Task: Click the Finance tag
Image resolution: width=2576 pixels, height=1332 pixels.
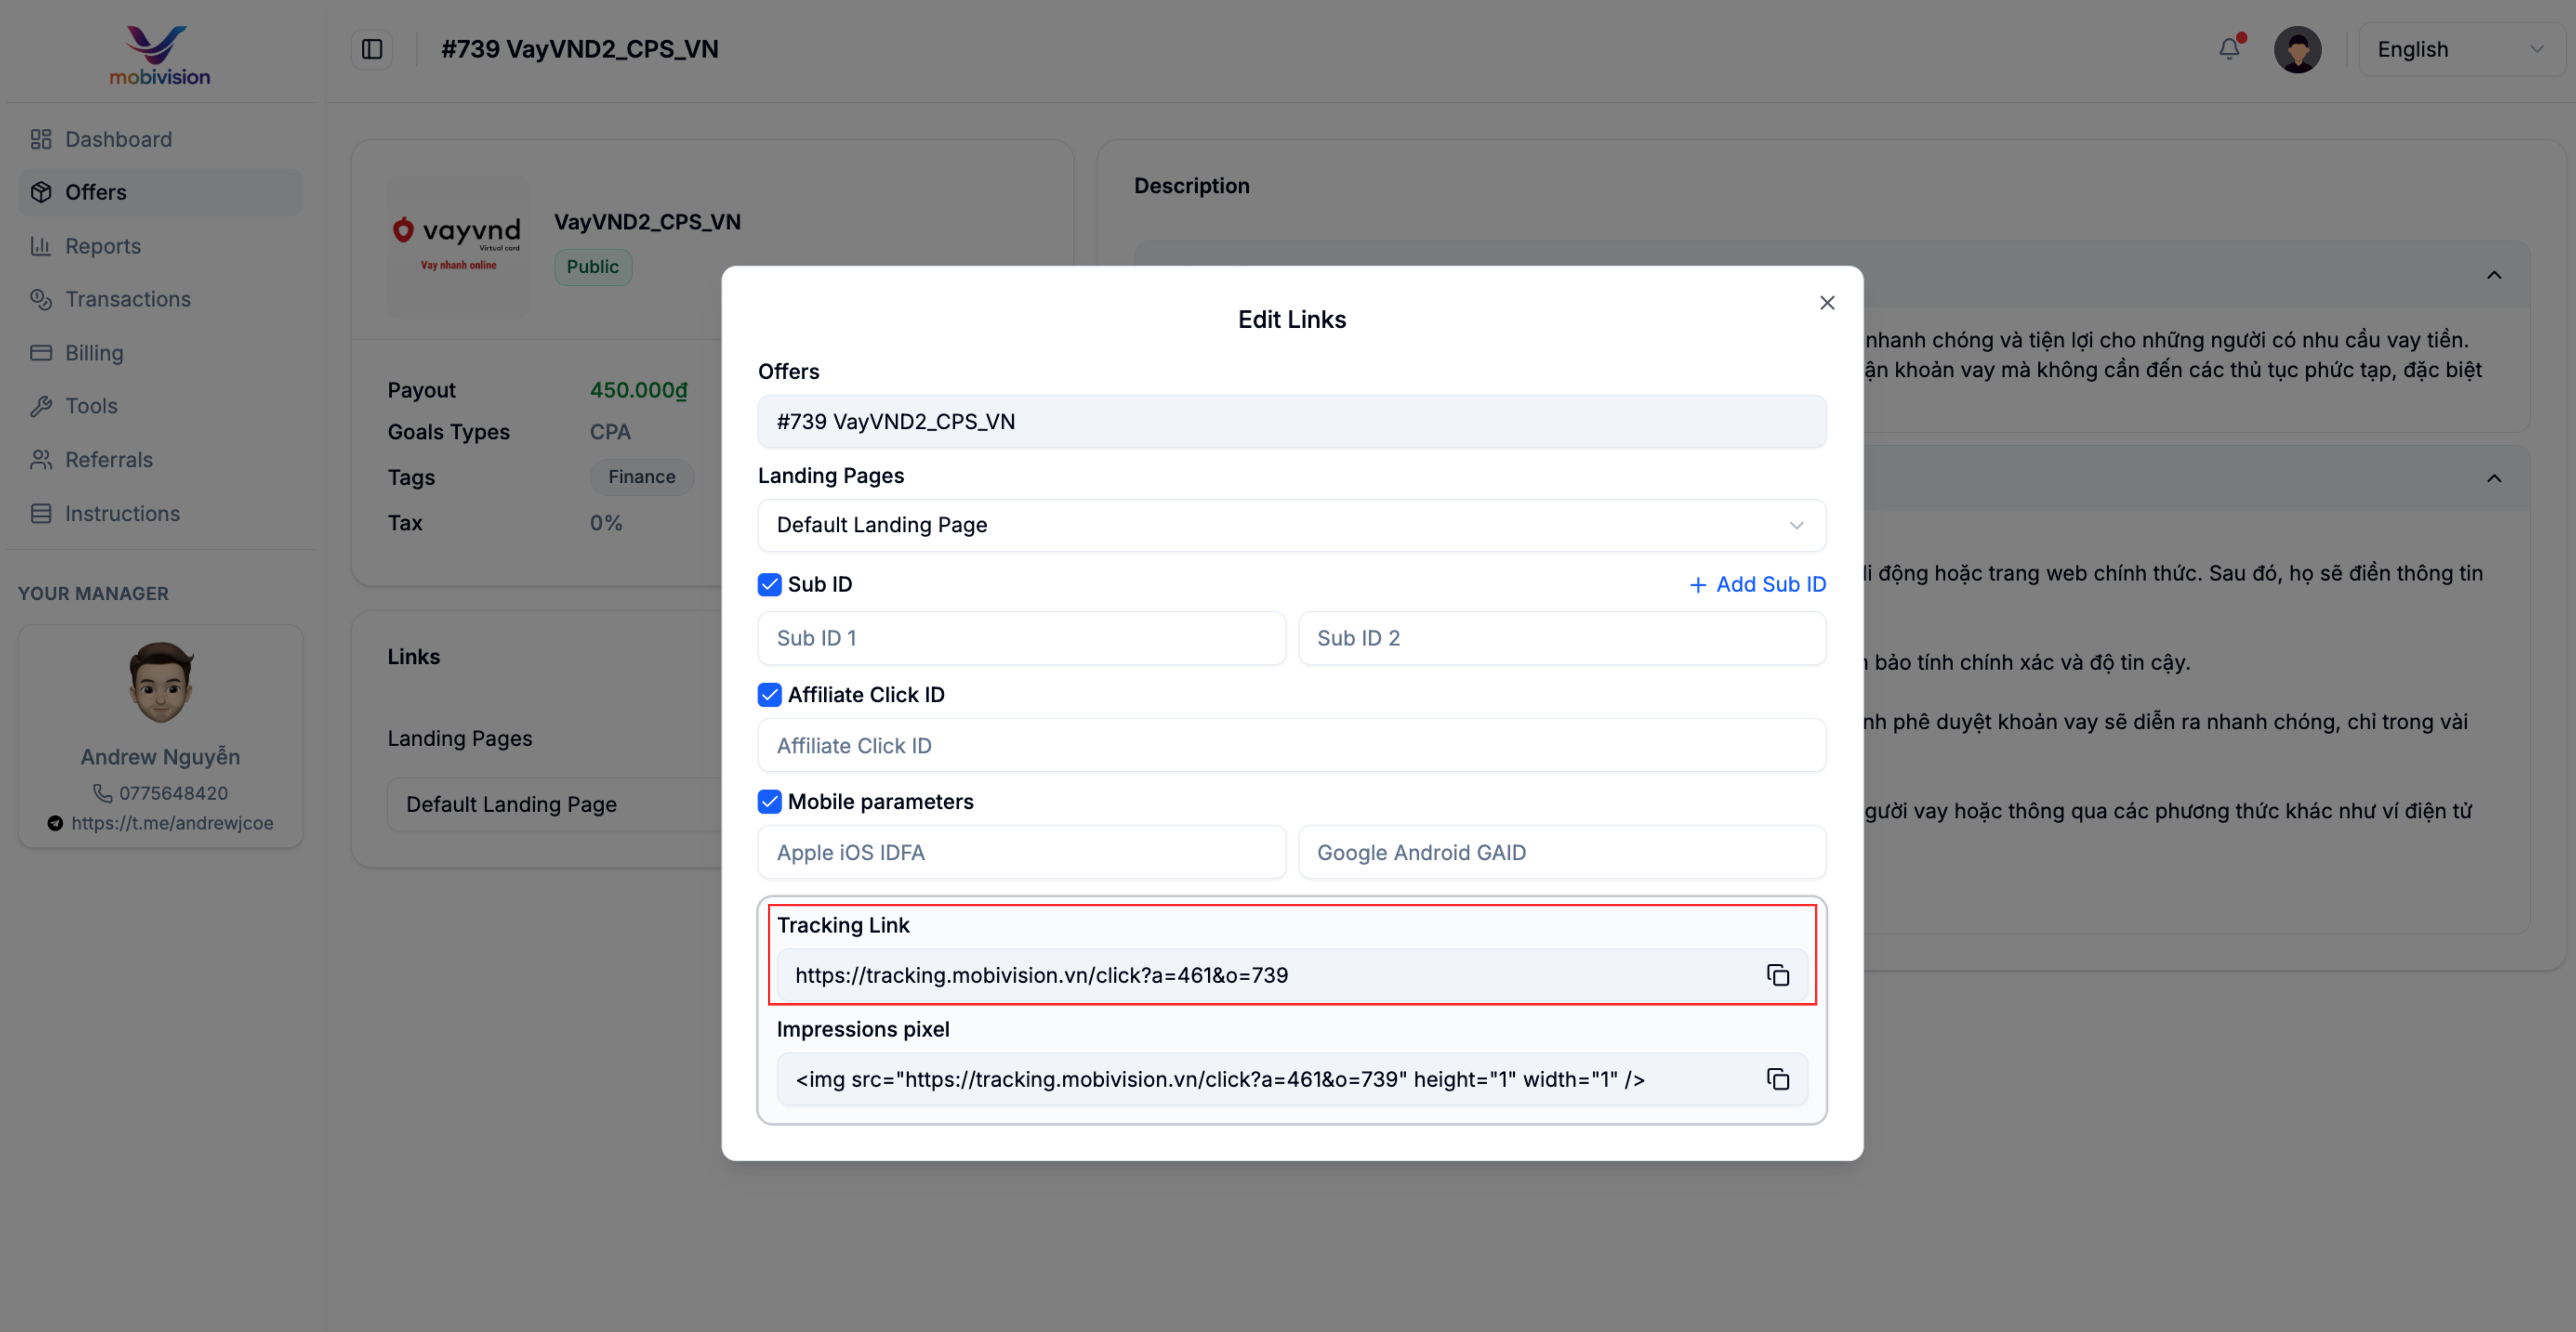Action: tap(641, 477)
